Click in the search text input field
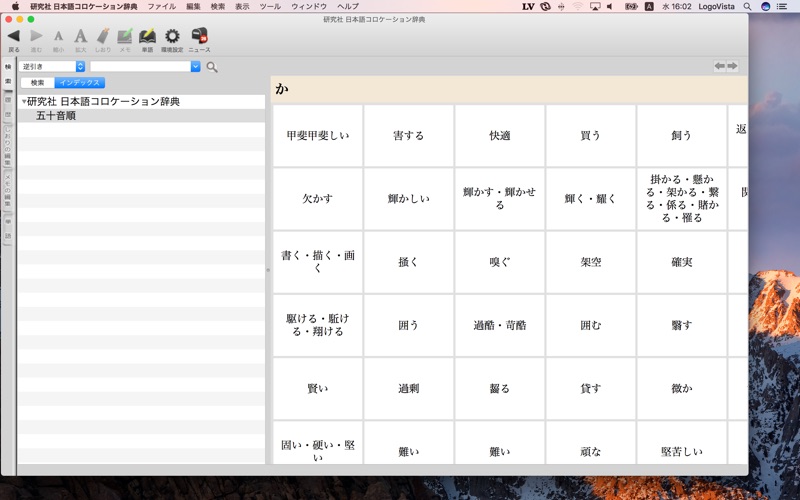The image size is (800, 500). (140, 67)
